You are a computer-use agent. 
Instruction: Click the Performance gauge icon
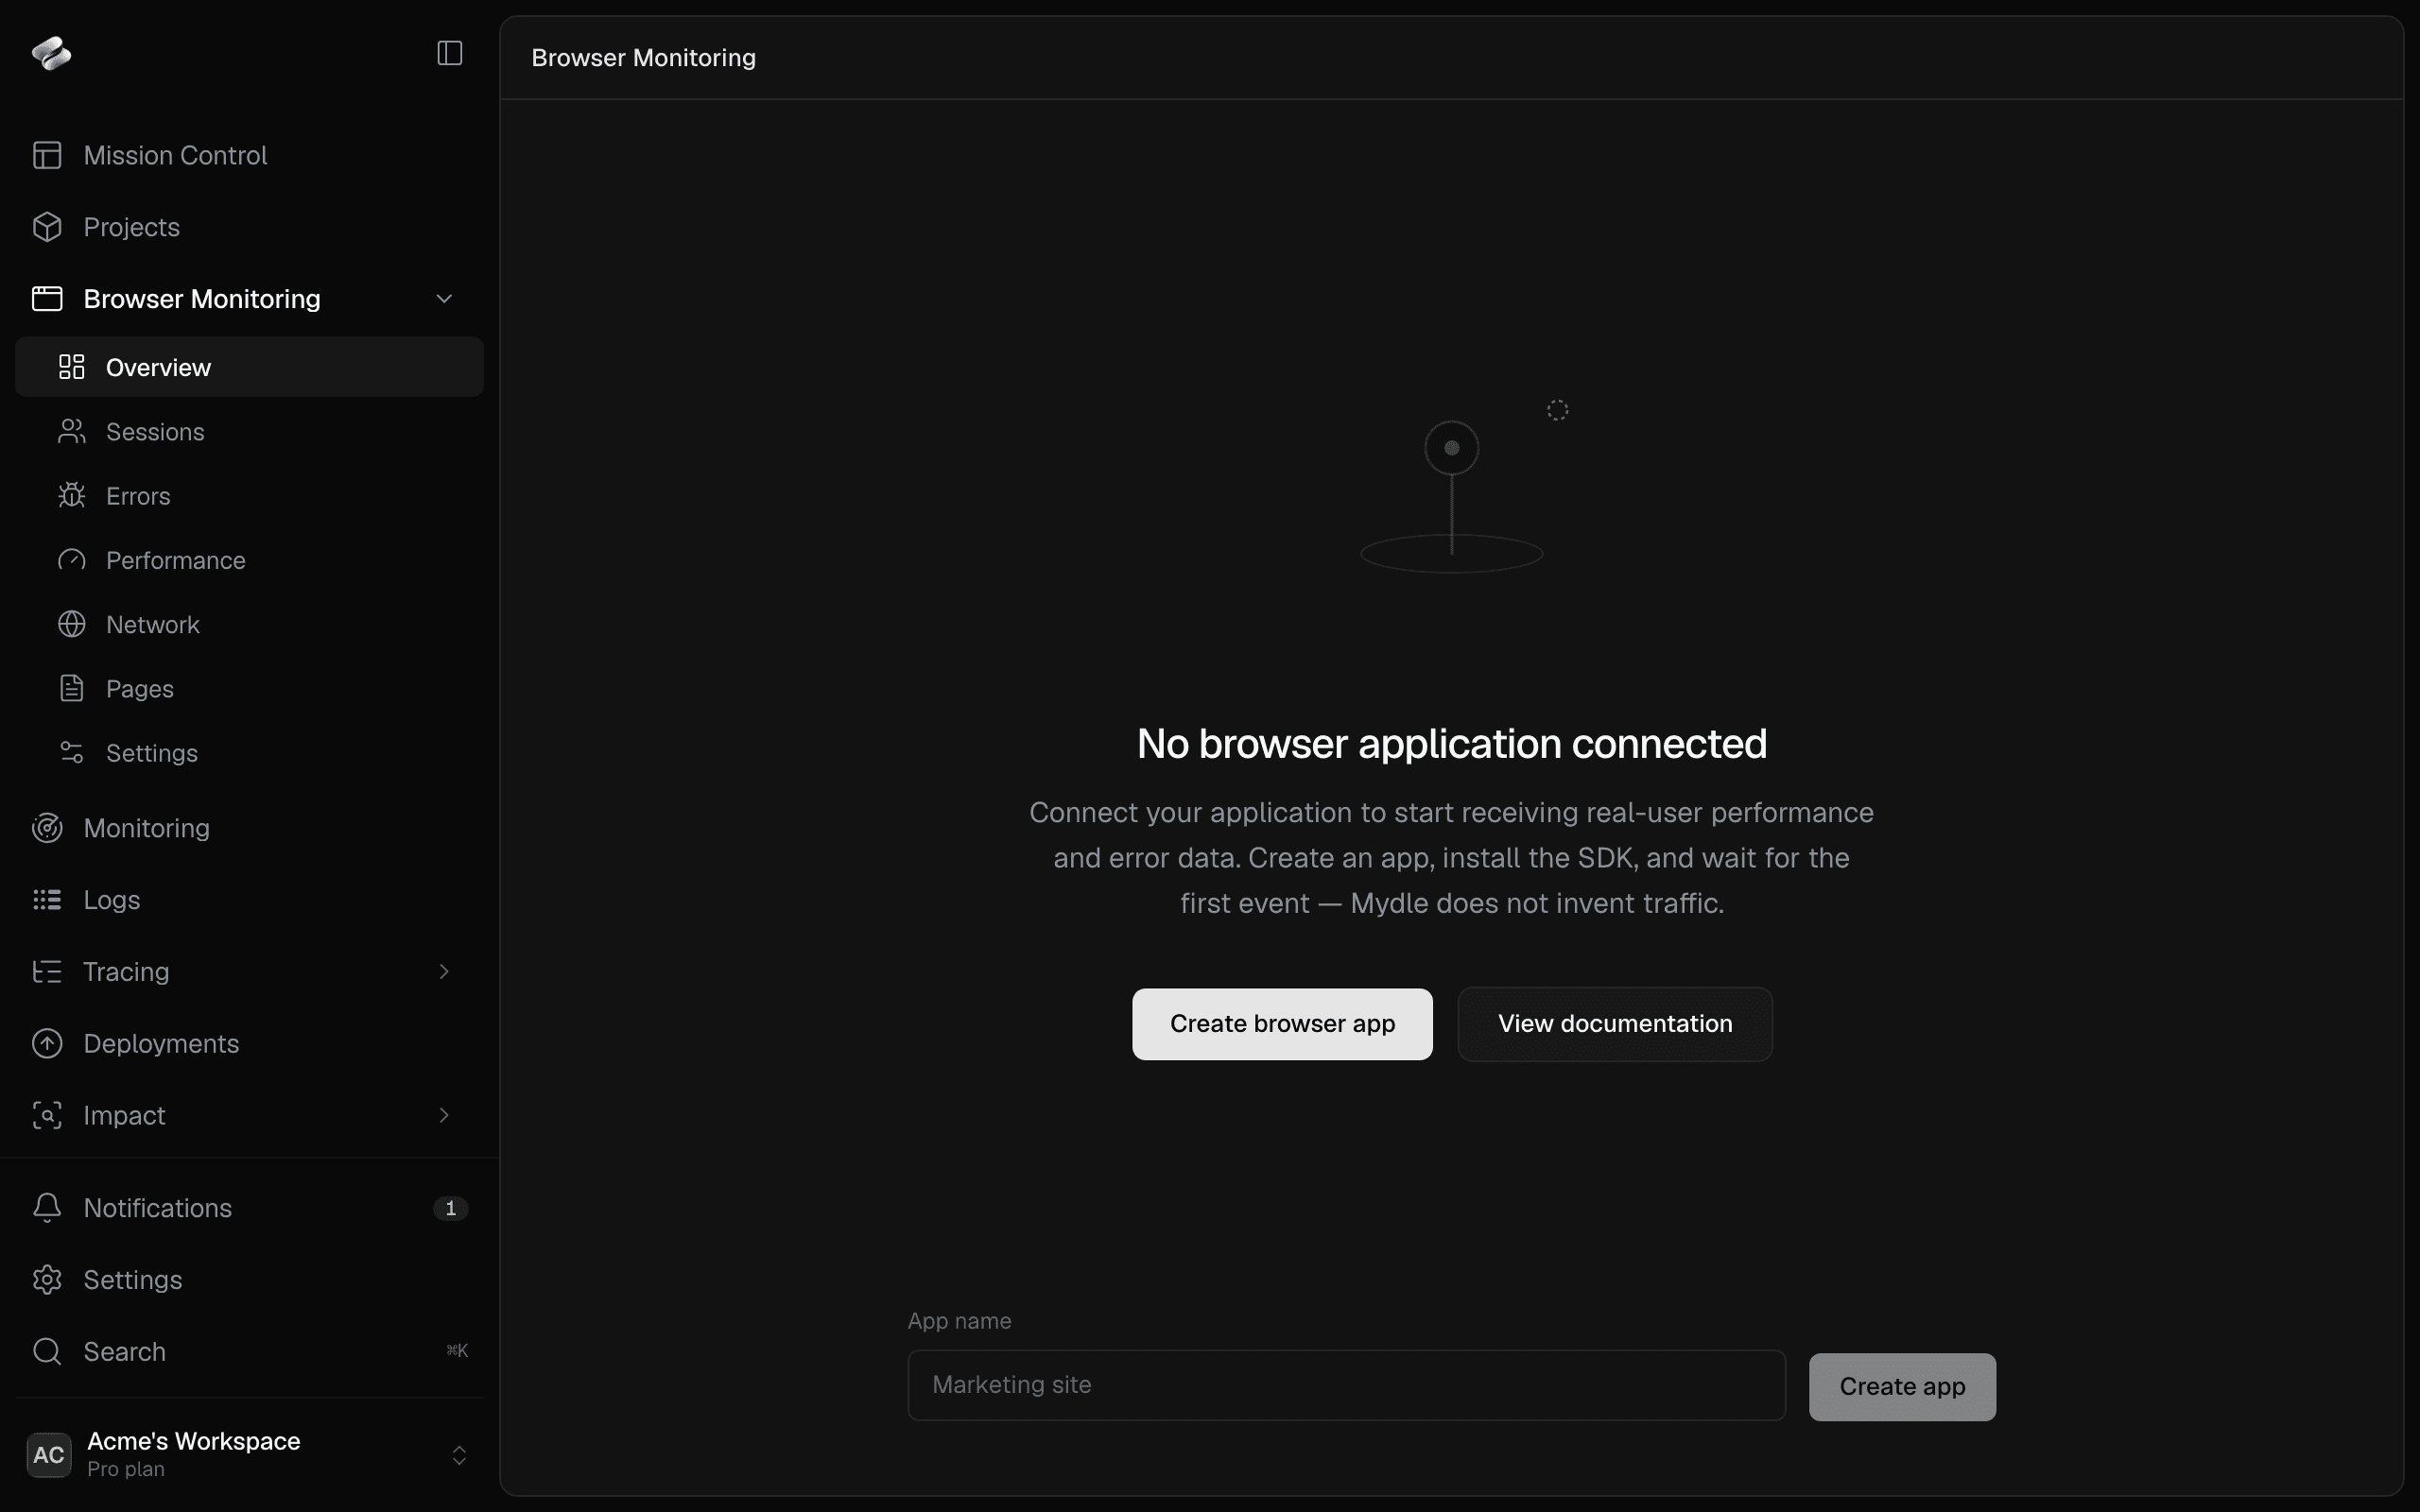click(72, 560)
